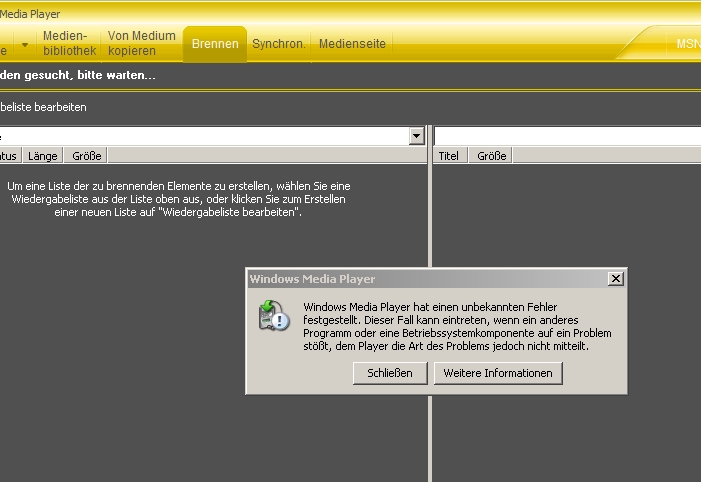Viewport: 701px width, 482px height.
Task: Click the error message text in the dialog
Action: pos(457,326)
